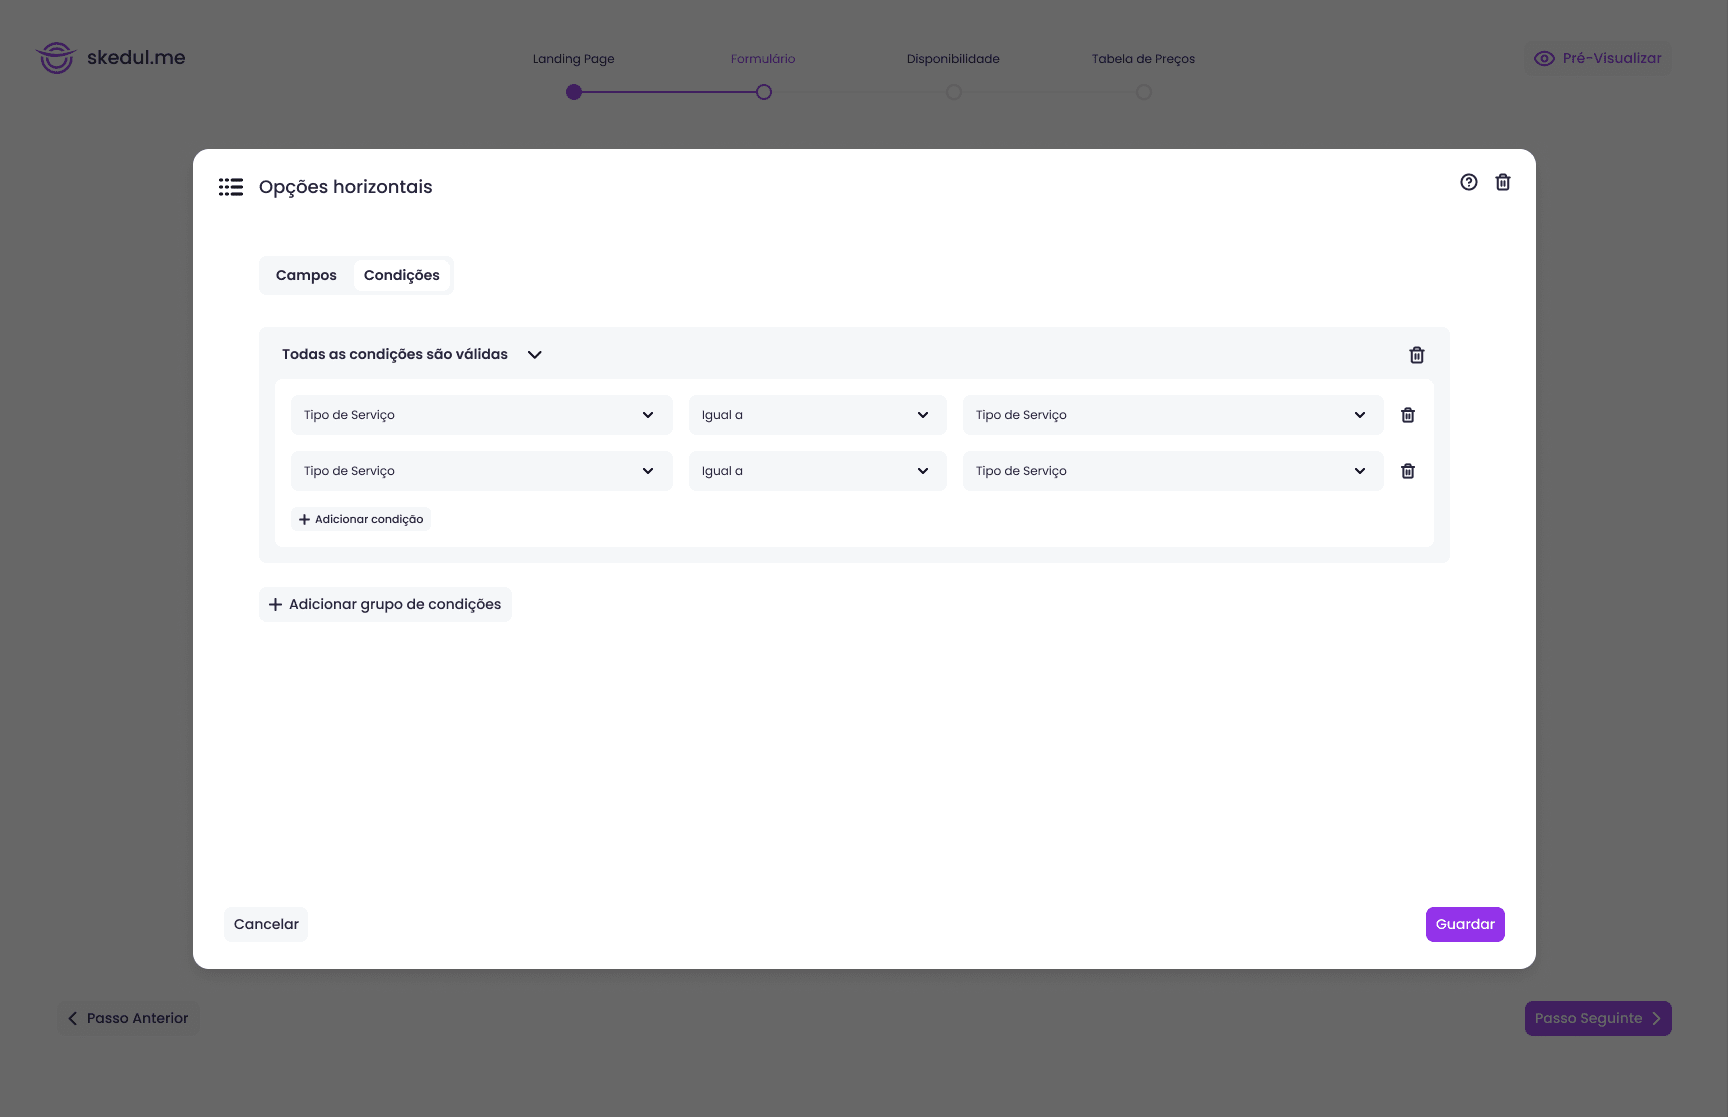Open second row 'Igual a' operator dropdown
1728x1117 pixels.
(x=818, y=471)
